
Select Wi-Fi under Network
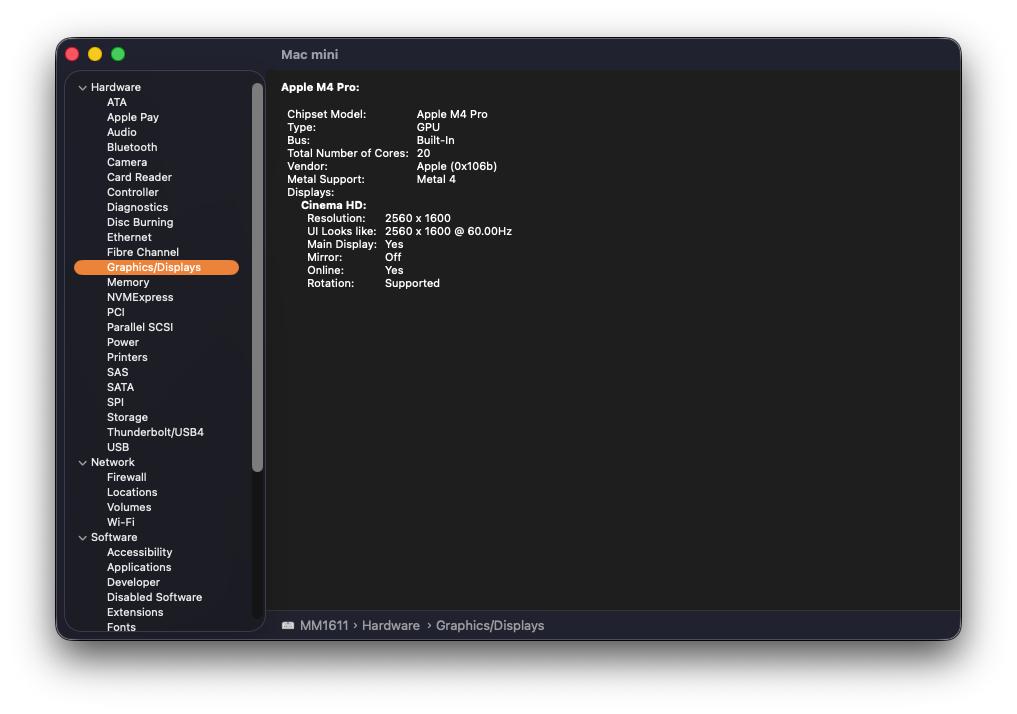point(120,522)
